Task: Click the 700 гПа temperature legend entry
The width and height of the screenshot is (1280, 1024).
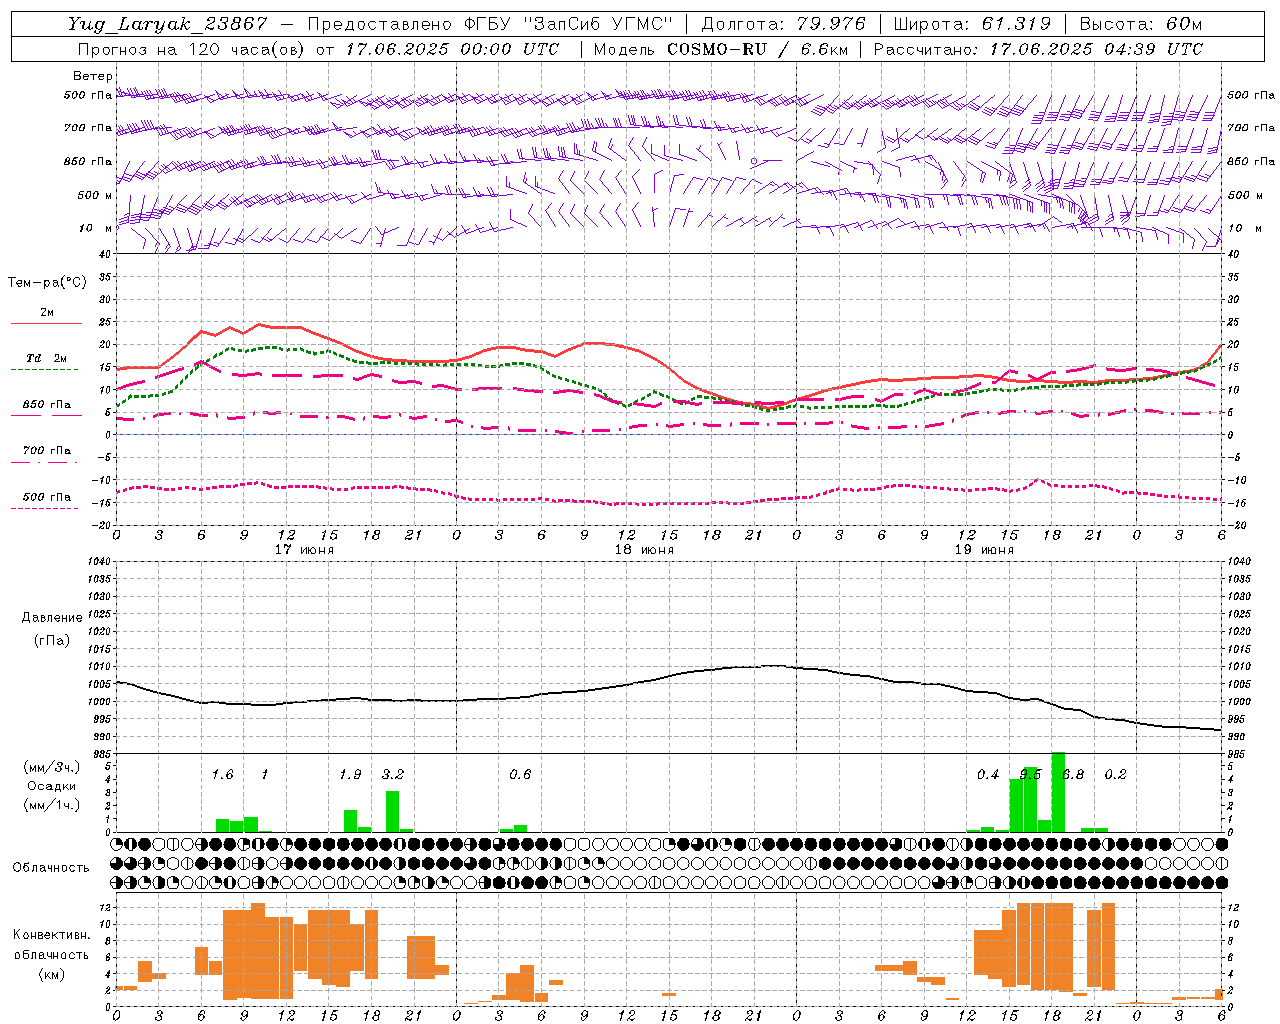Action: (47, 450)
